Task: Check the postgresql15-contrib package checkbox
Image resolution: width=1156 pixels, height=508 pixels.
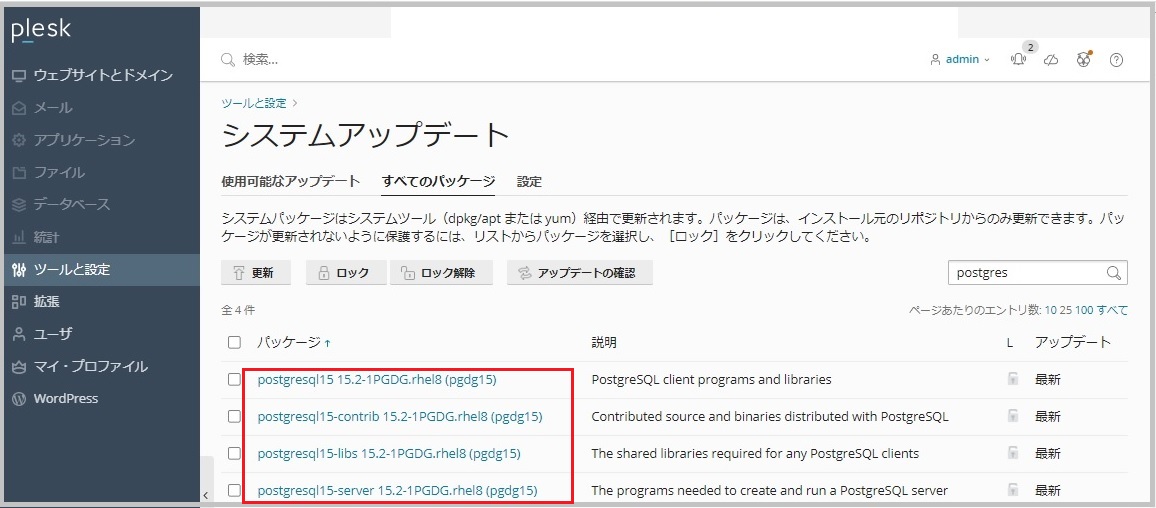Action: point(234,416)
